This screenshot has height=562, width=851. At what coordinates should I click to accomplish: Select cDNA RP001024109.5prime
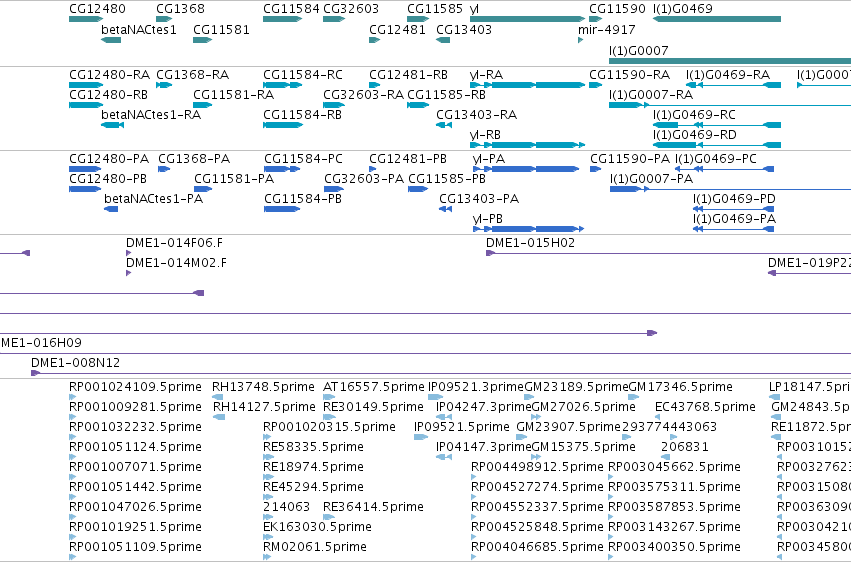[x=136, y=387]
